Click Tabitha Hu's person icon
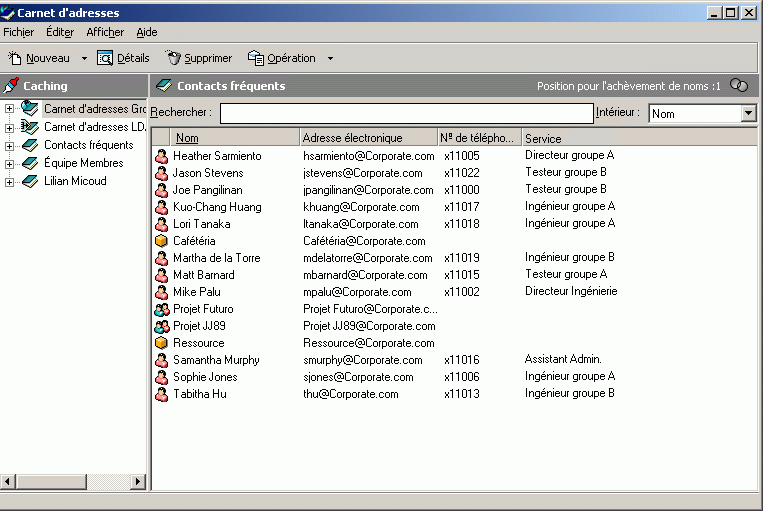Screen dimensions: 763x511 pos(162,395)
